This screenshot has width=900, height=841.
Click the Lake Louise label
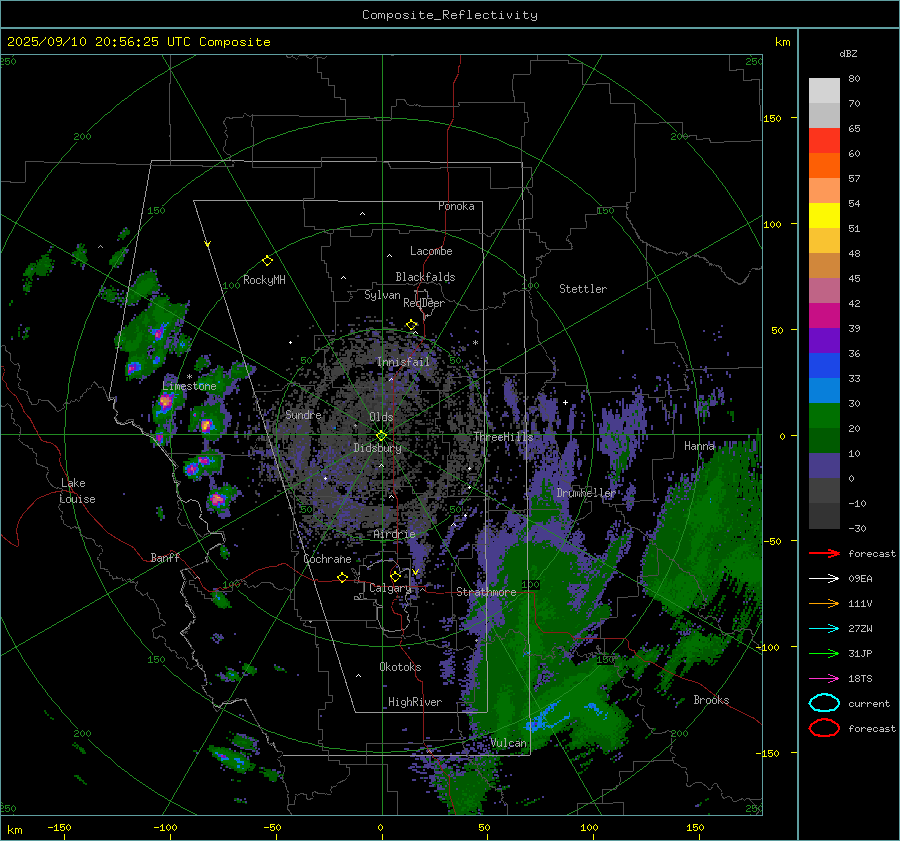77,491
